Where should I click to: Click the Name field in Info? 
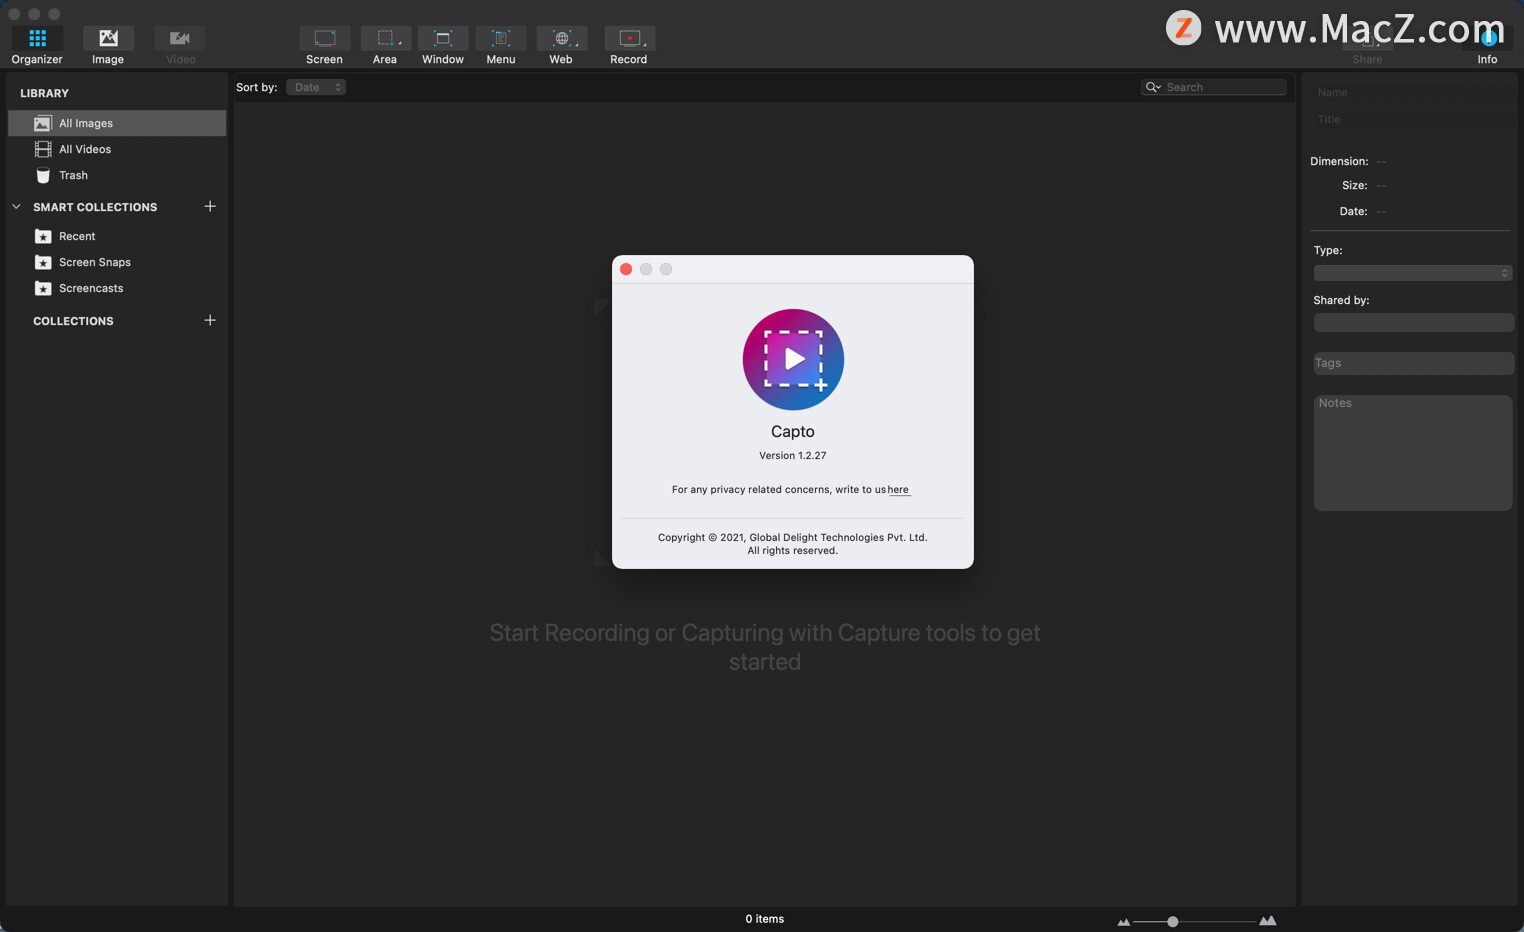coord(1412,92)
